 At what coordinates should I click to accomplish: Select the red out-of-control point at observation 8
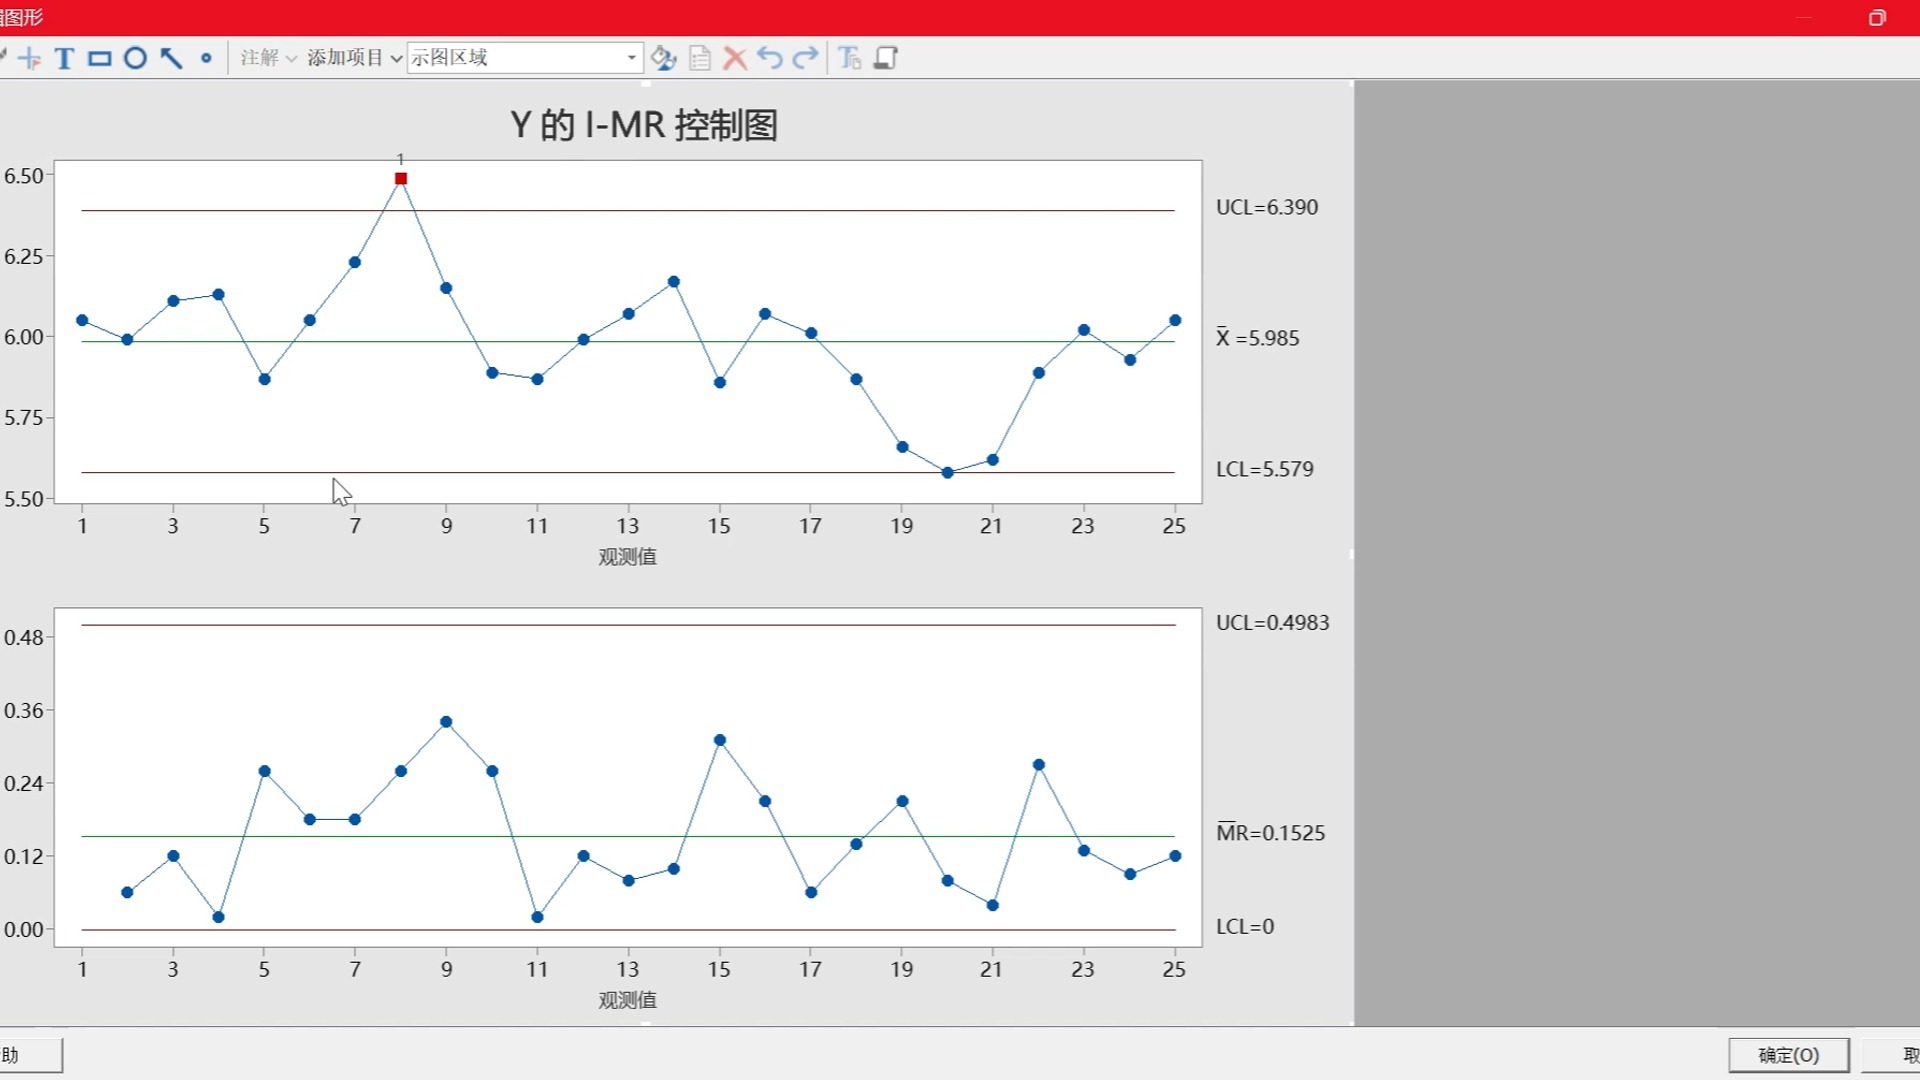(400, 177)
